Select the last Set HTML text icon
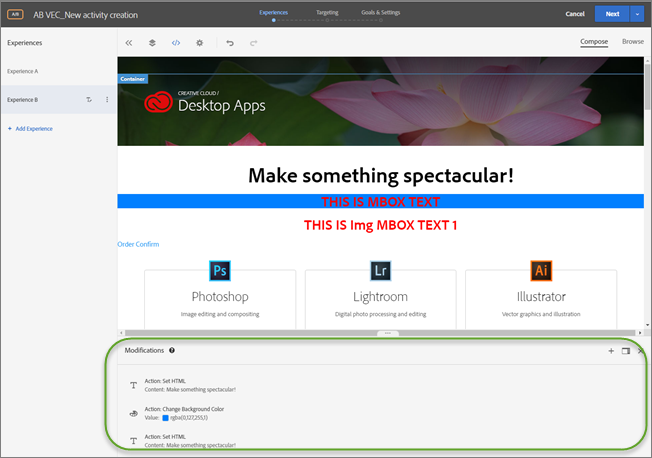Image resolution: width=652 pixels, height=458 pixels. 133,441
